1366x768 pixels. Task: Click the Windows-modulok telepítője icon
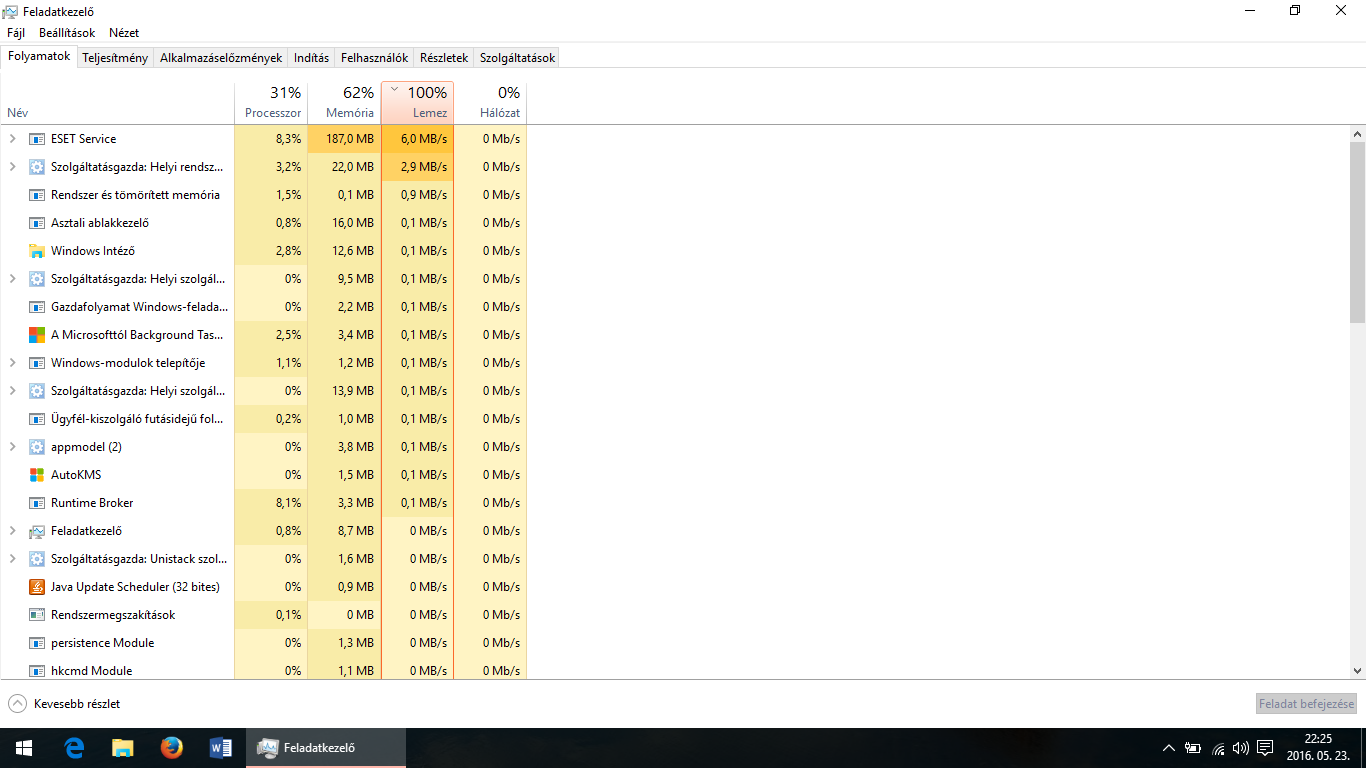click(37, 363)
